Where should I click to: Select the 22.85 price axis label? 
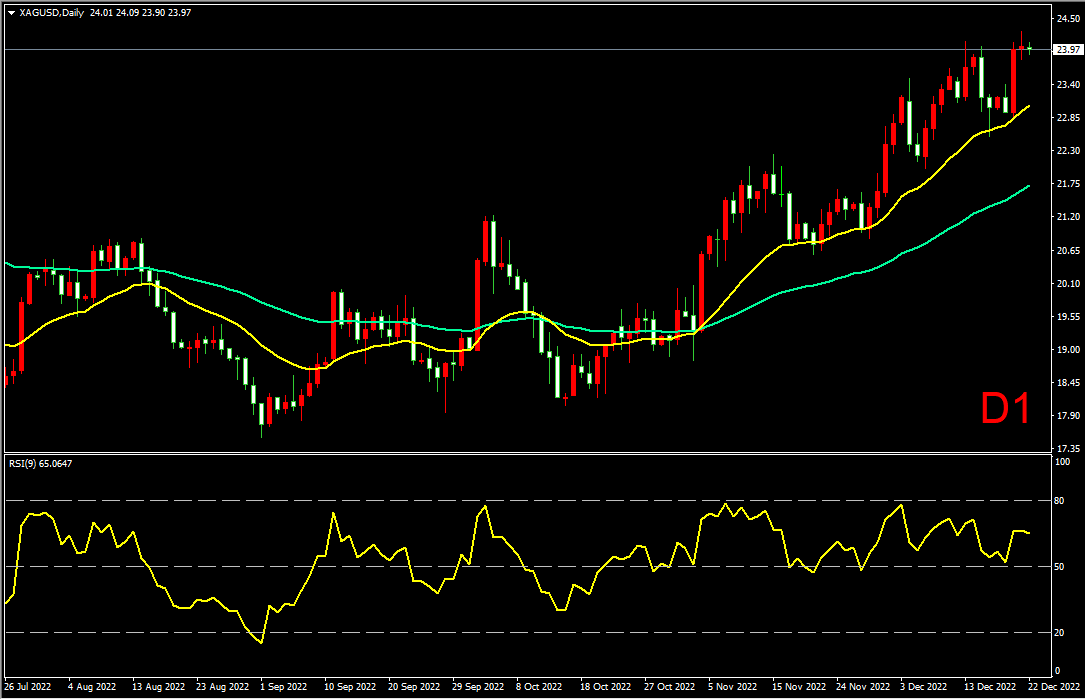[x=1068, y=118]
